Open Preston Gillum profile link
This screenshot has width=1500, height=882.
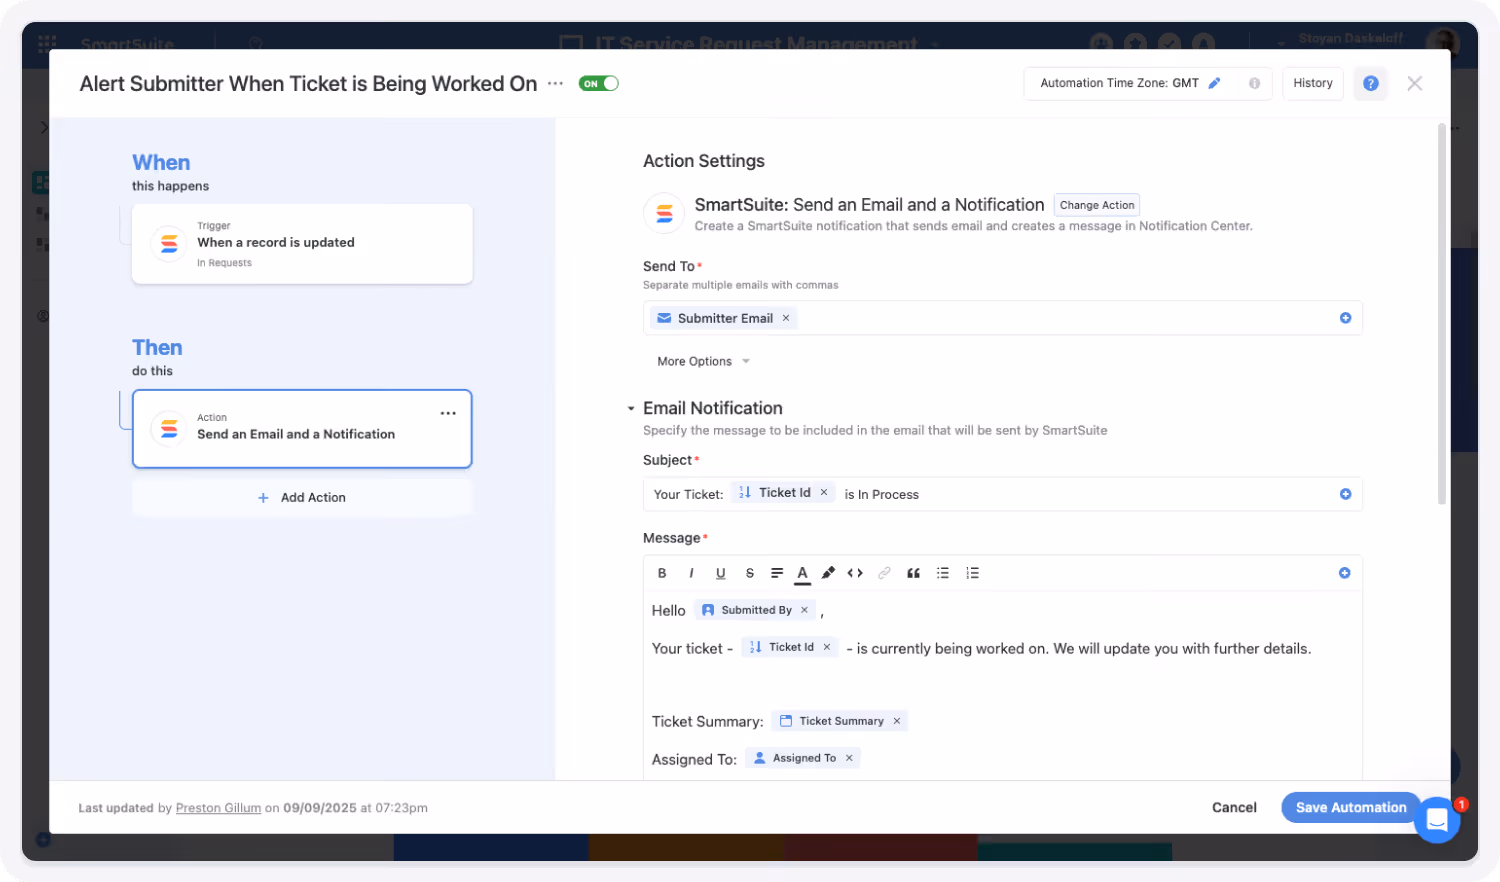tap(218, 808)
